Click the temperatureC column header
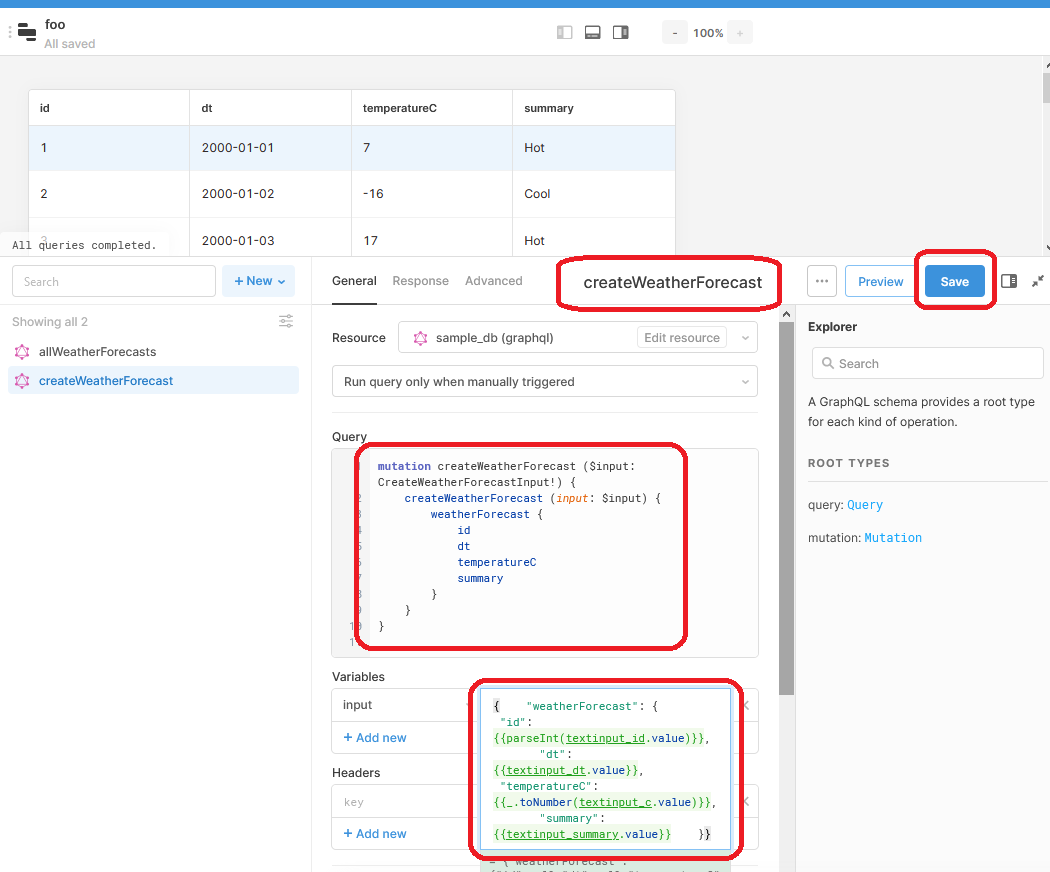Image resolution: width=1050 pixels, height=872 pixels. (432, 108)
